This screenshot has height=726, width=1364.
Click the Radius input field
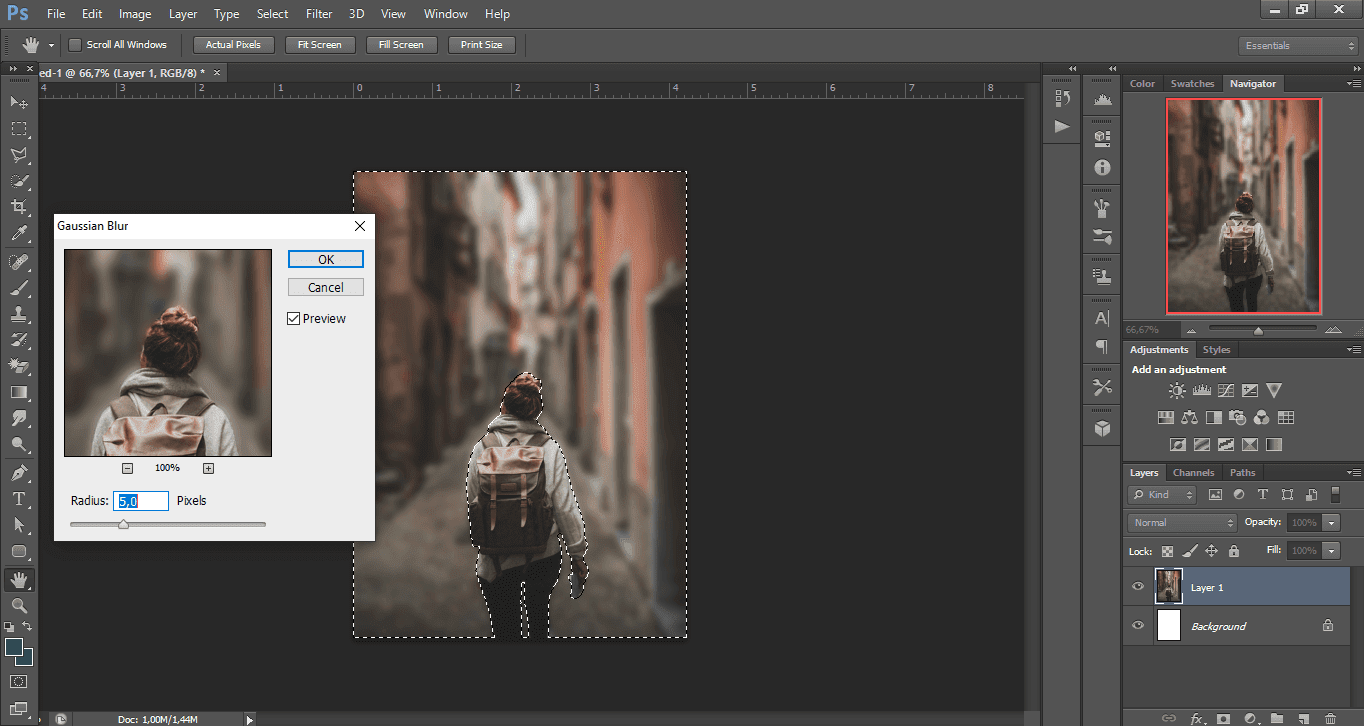(x=142, y=500)
